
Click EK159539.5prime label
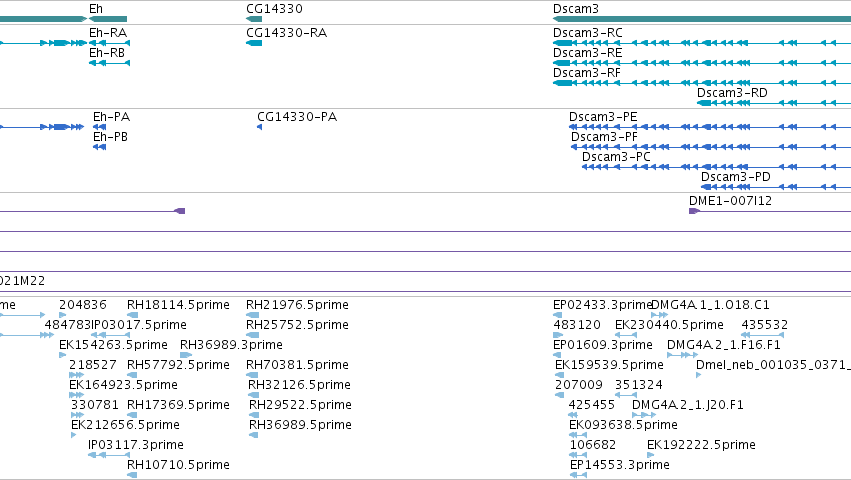pos(609,365)
